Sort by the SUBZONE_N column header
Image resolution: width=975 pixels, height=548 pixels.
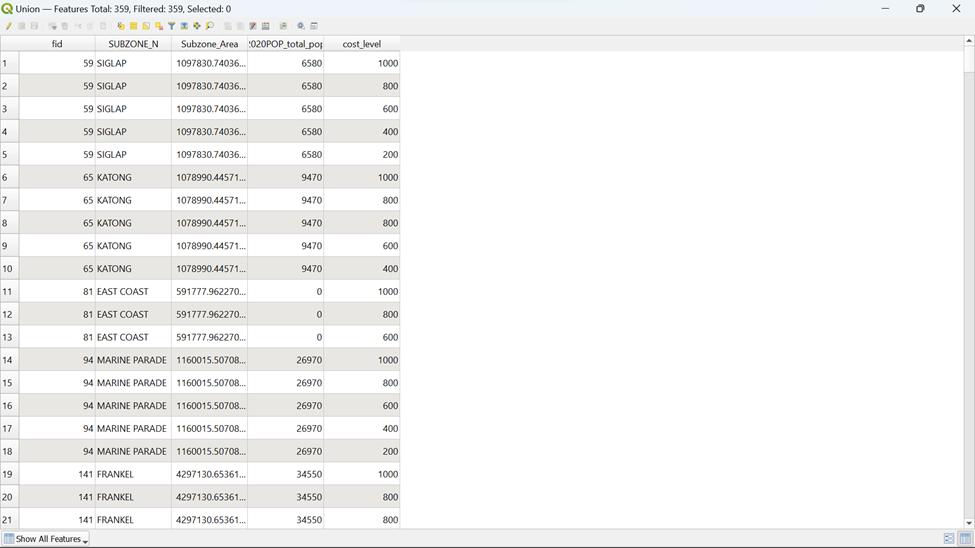click(133, 44)
